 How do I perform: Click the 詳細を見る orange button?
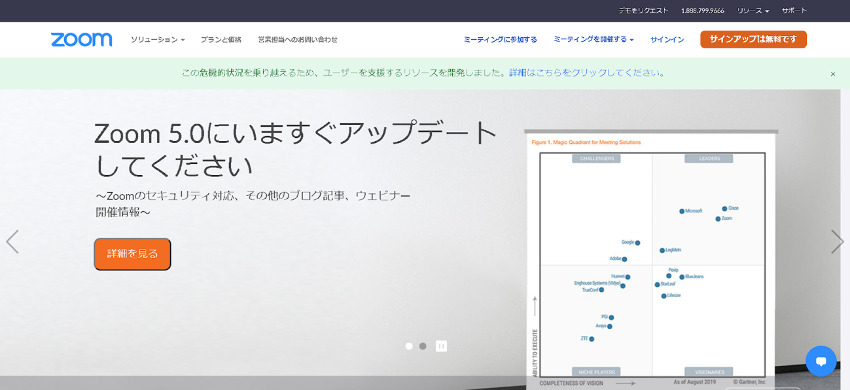click(x=132, y=254)
